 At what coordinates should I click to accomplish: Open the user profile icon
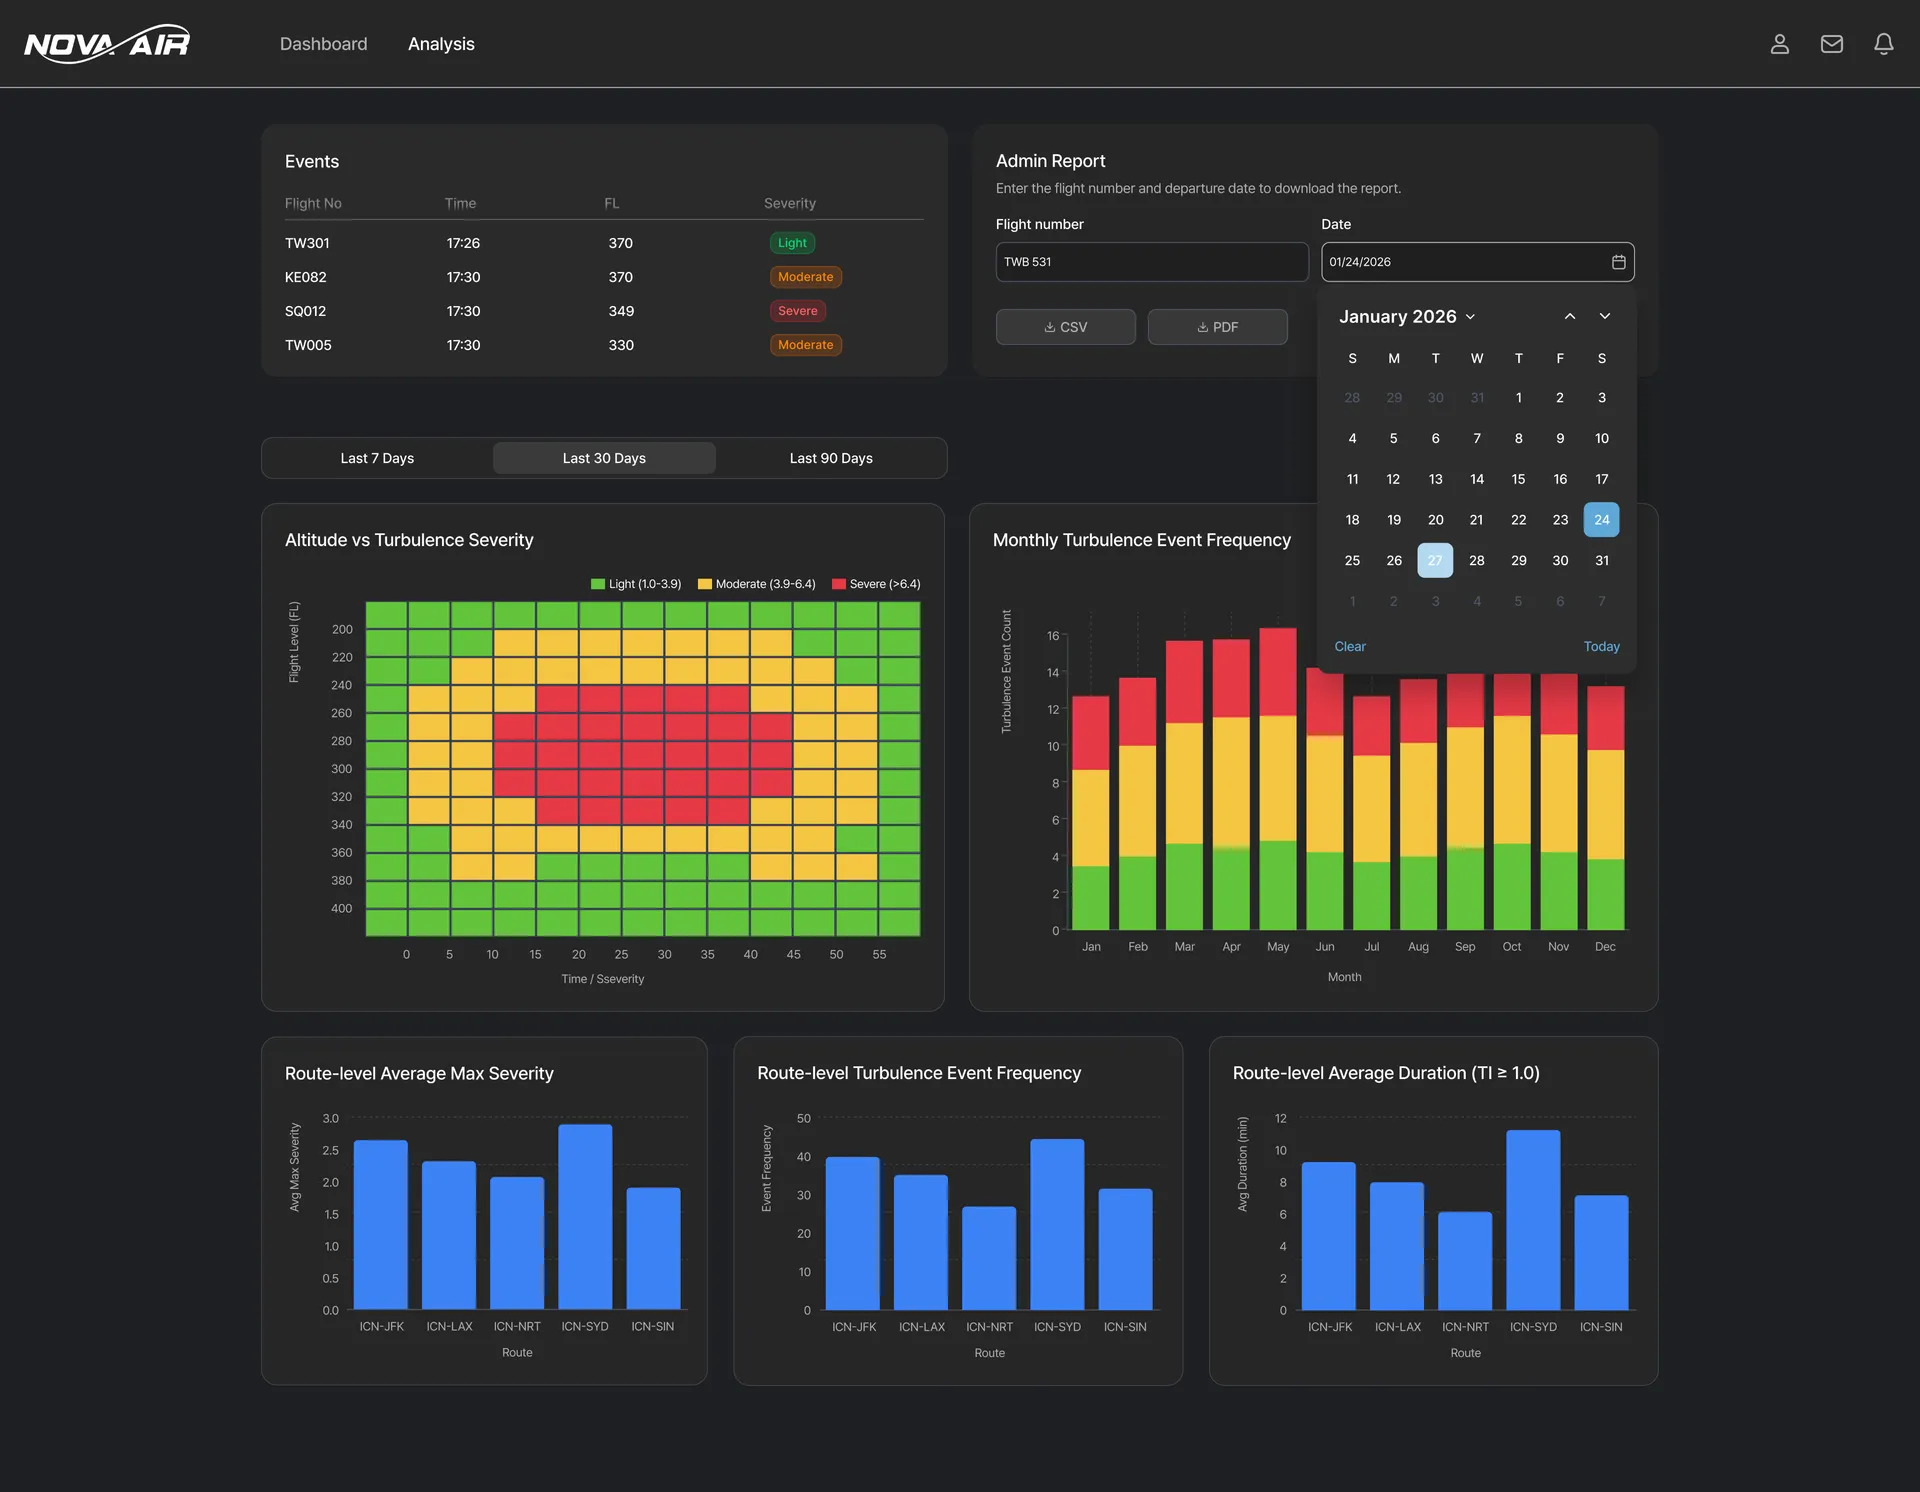point(1779,44)
